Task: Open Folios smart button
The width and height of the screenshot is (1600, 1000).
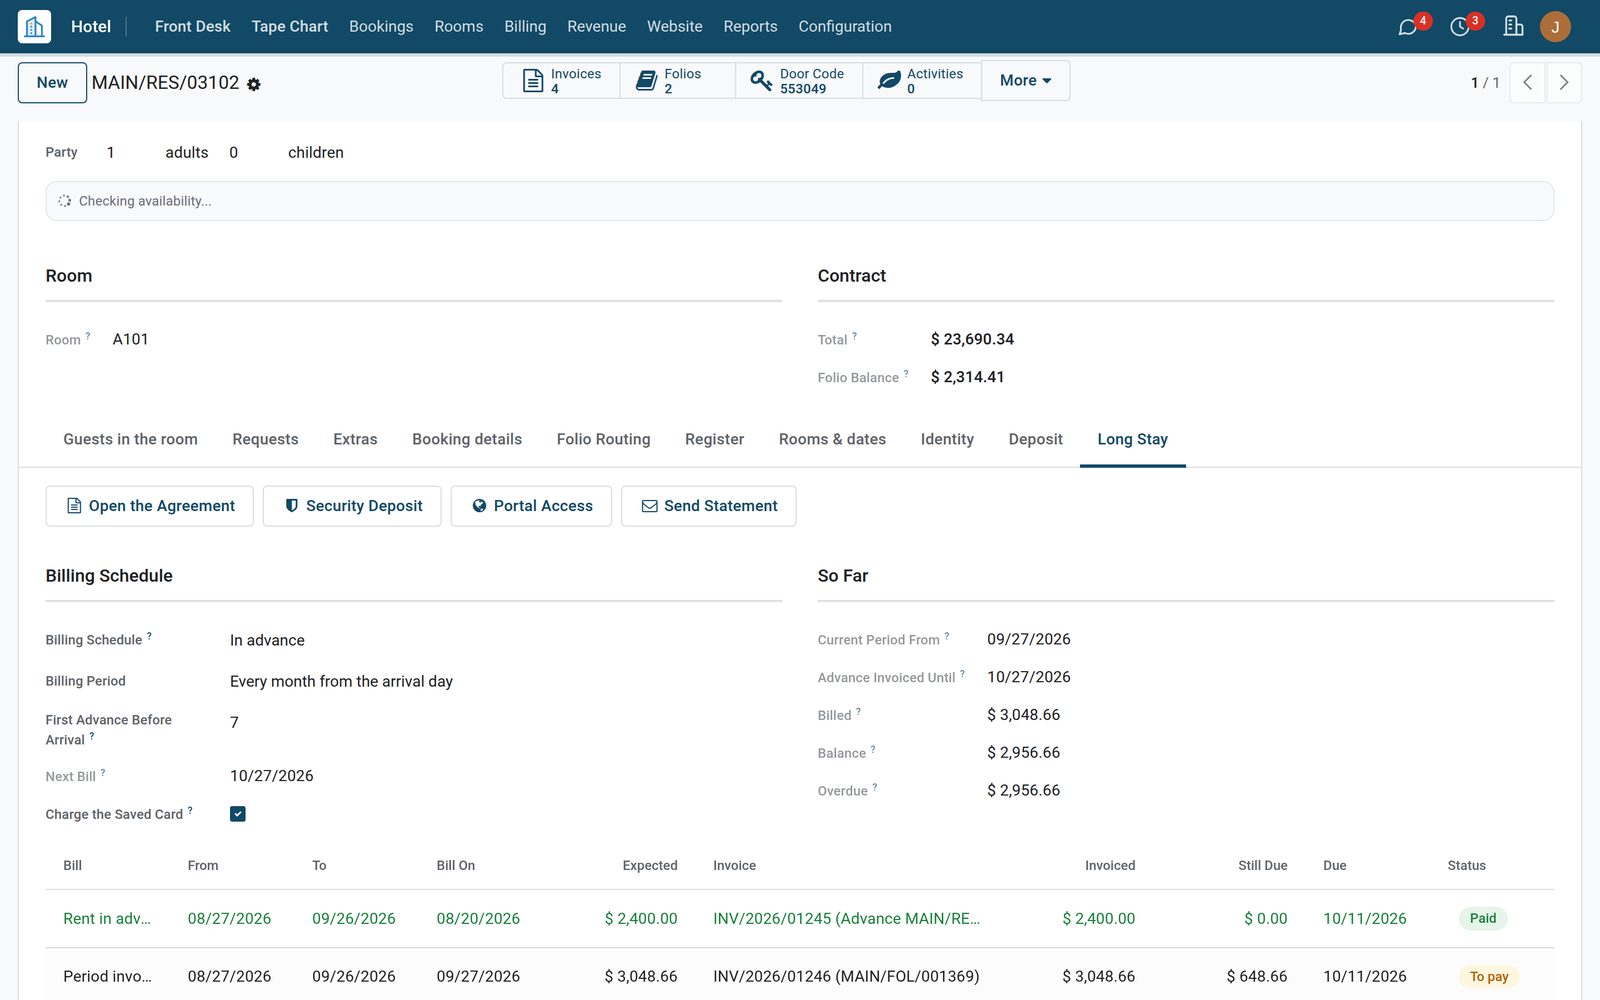Action: pyautogui.click(x=677, y=81)
